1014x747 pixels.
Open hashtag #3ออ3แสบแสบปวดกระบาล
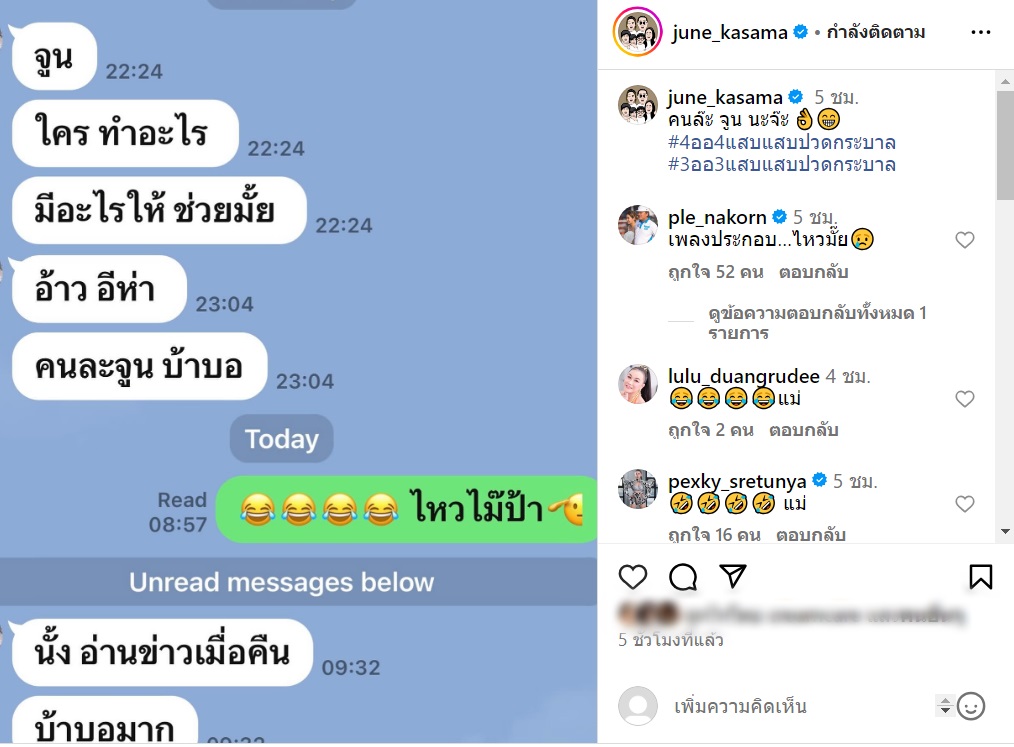(x=781, y=164)
